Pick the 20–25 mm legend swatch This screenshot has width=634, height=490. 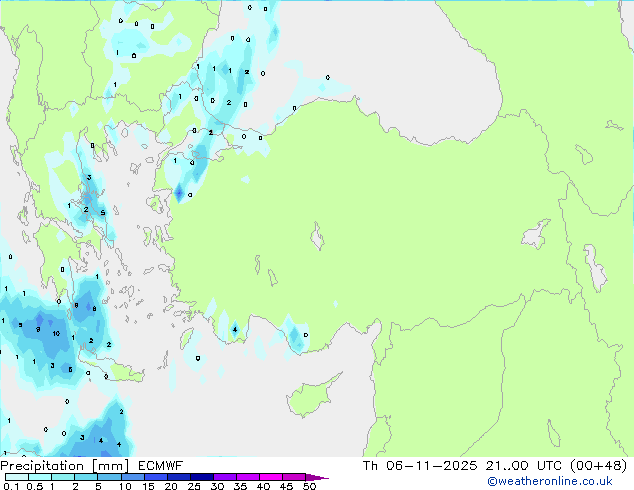click(179, 477)
